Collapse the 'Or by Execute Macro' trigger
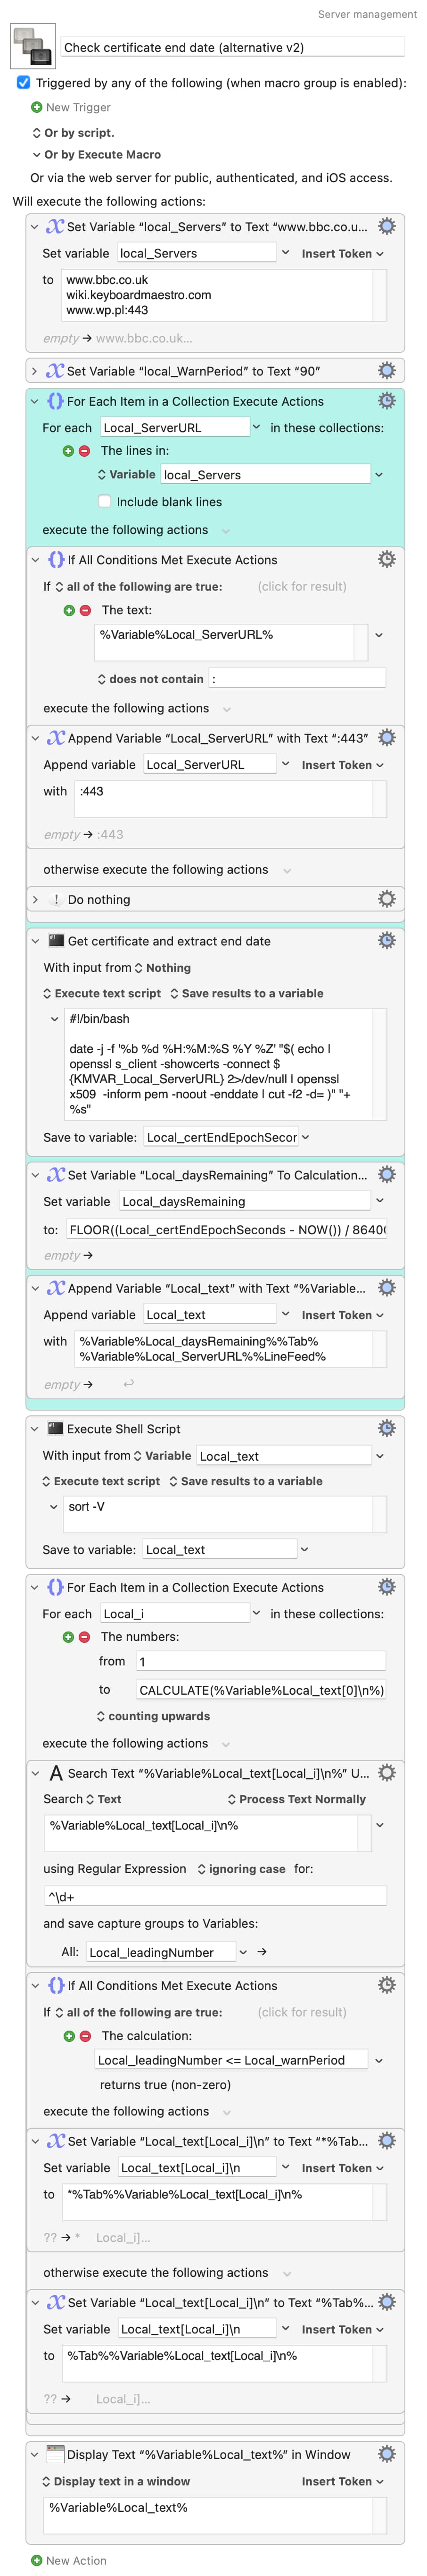 click(37, 155)
